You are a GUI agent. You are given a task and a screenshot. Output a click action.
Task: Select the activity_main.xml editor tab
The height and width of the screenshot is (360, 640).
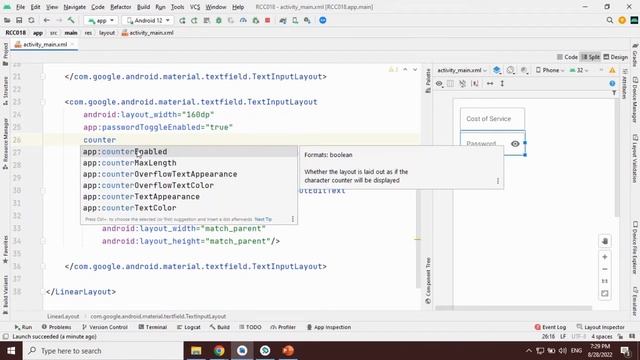pyautogui.click(x=45, y=45)
